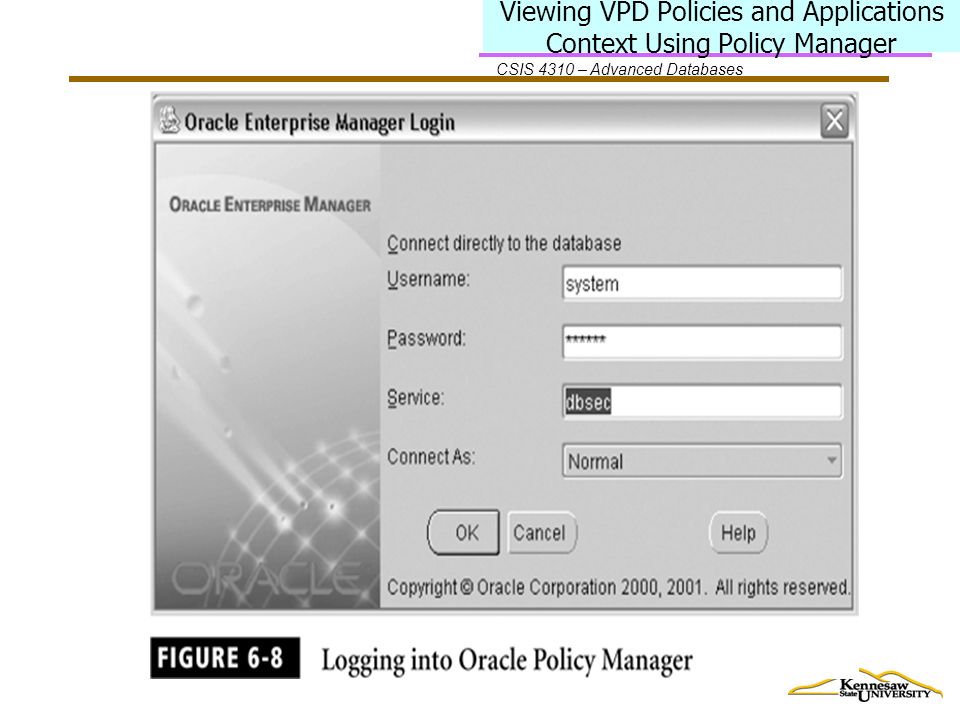The image size is (960, 720).
Task: Click into the Password field
Action: [702, 342]
